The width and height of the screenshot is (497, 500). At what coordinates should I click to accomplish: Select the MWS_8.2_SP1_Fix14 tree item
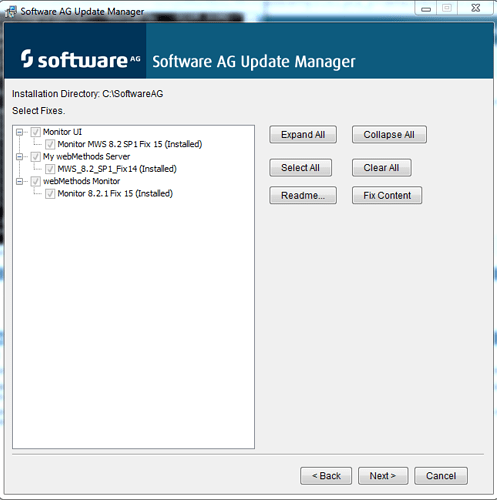click(x=117, y=169)
